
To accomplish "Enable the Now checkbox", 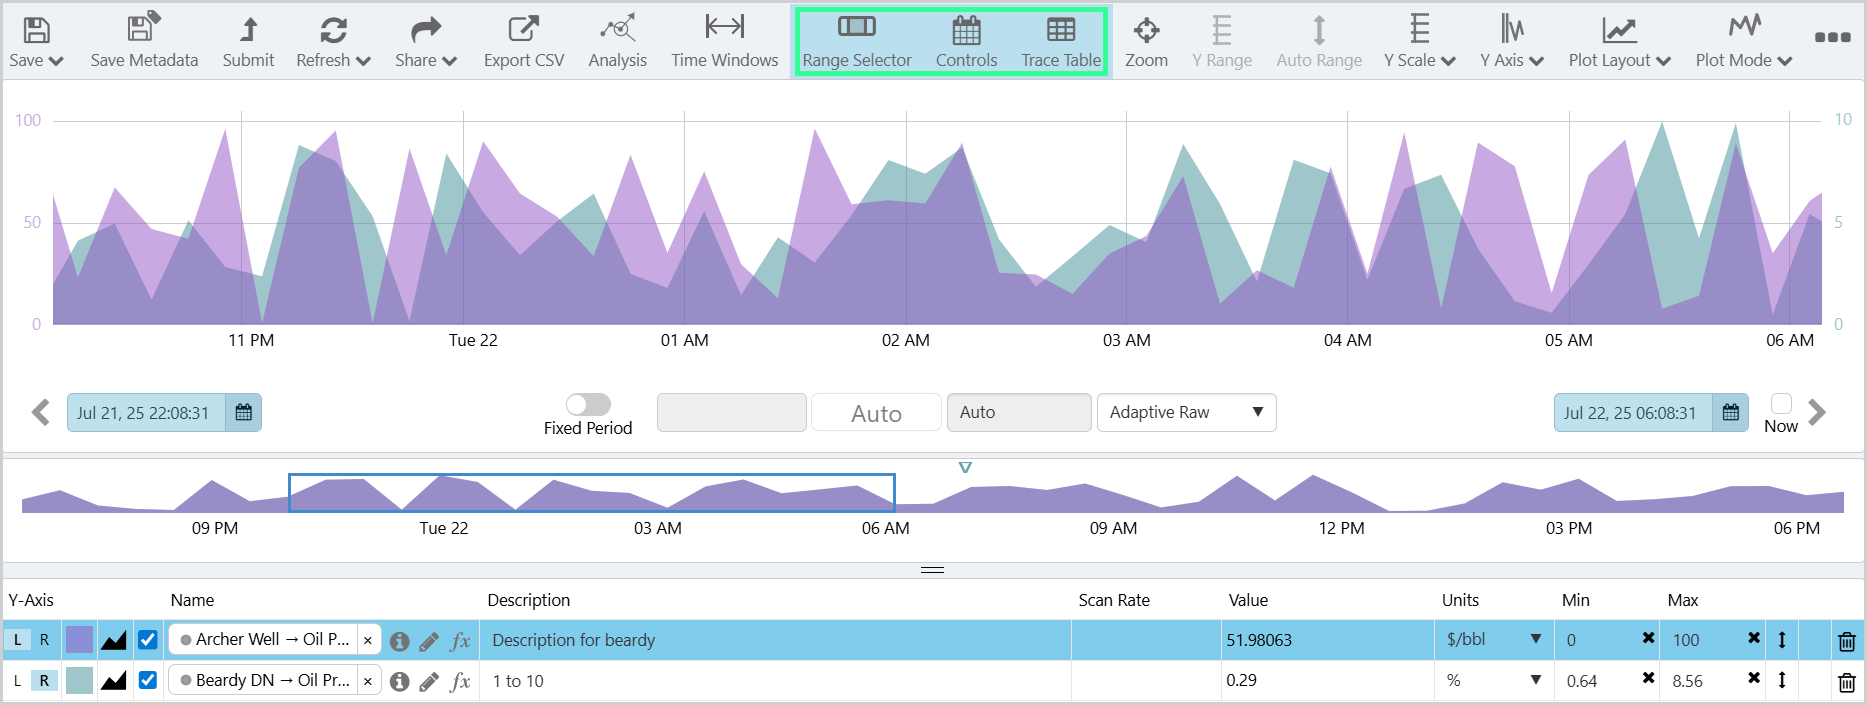I will point(1780,403).
